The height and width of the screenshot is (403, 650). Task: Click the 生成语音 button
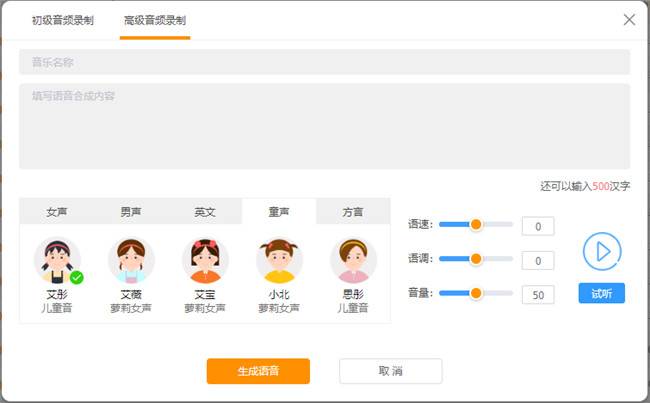pos(258,371)
